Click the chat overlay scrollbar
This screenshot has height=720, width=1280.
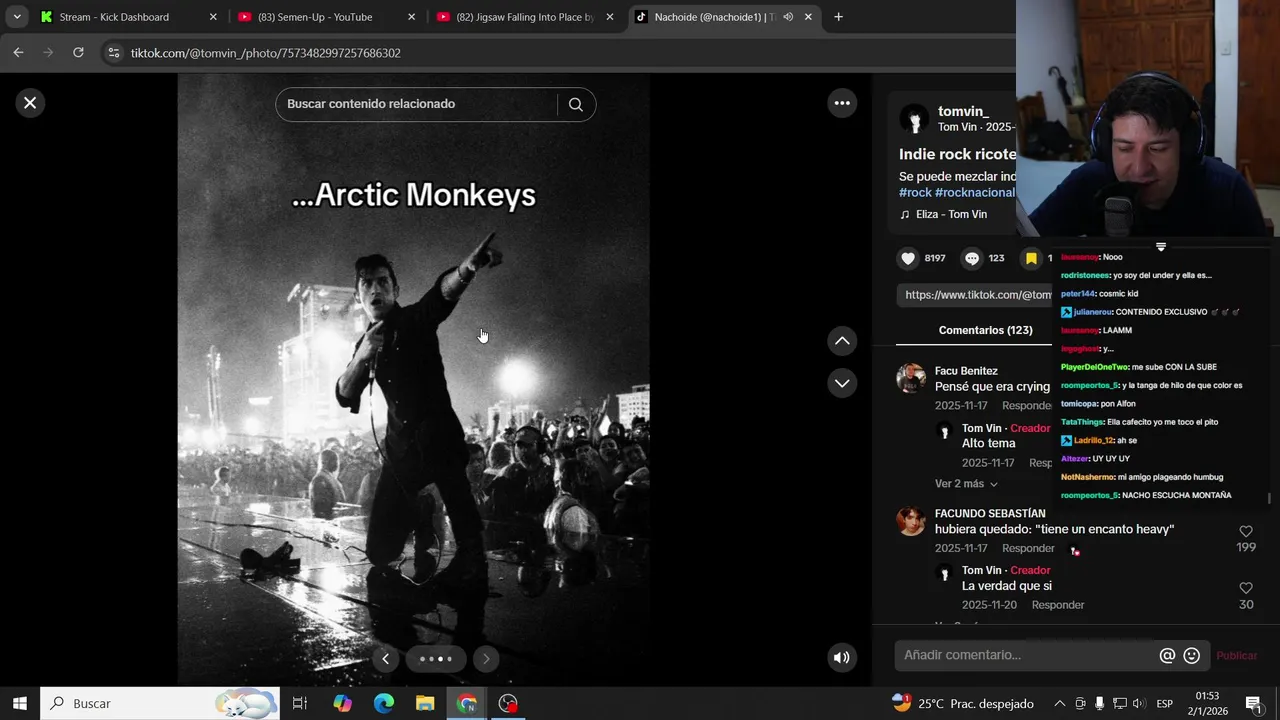tap(1269, 498)
